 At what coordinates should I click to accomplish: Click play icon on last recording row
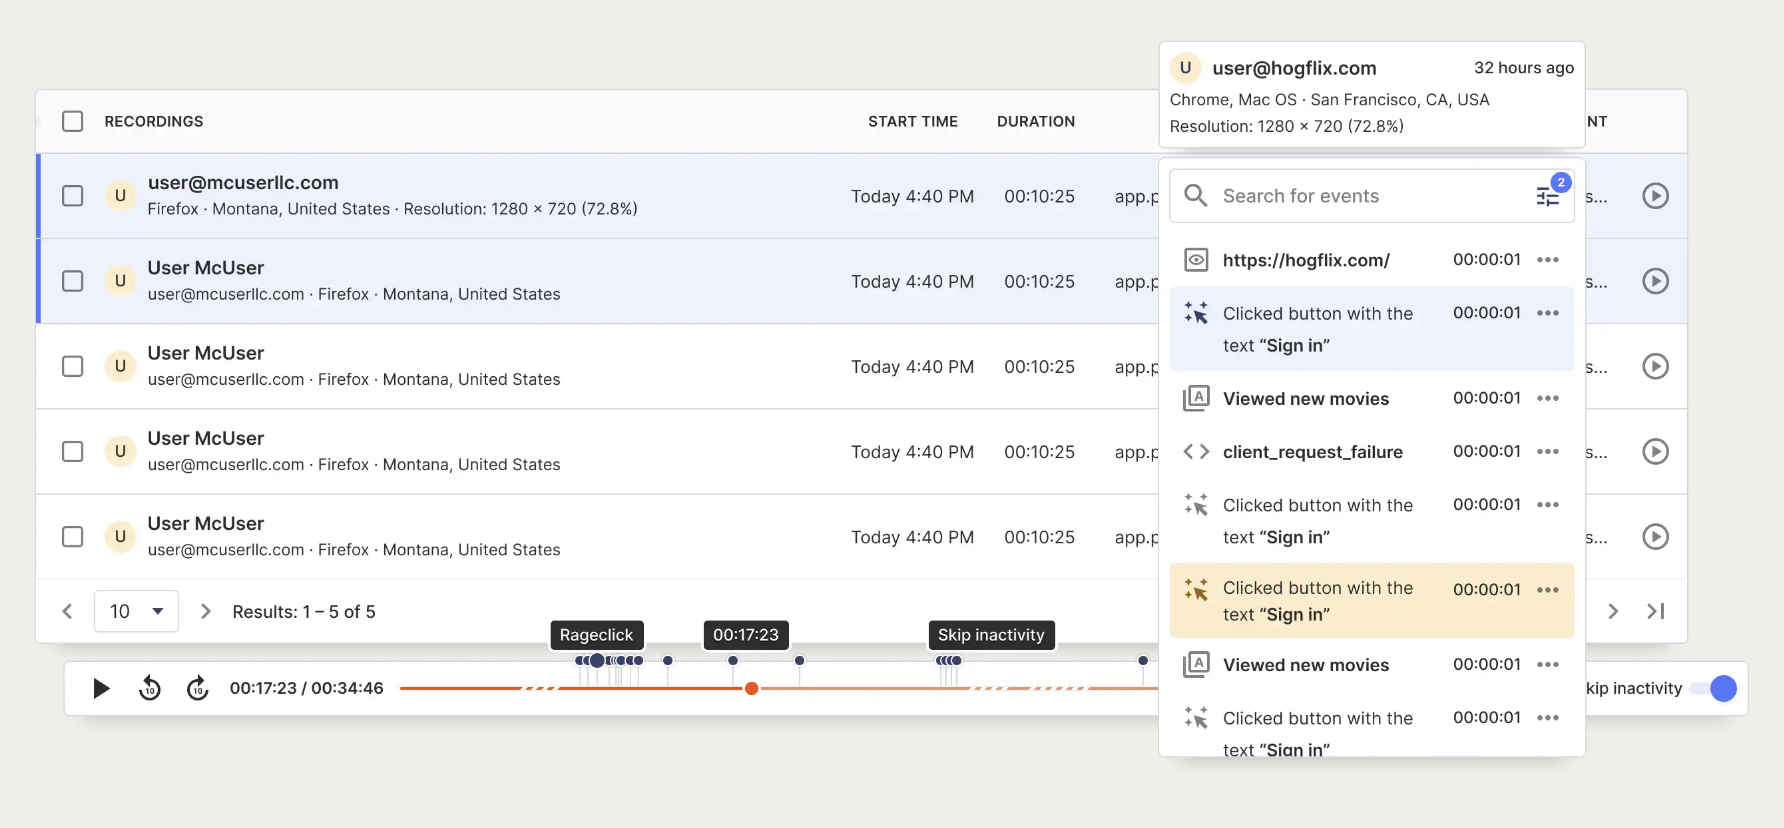tap(1655, 537)
